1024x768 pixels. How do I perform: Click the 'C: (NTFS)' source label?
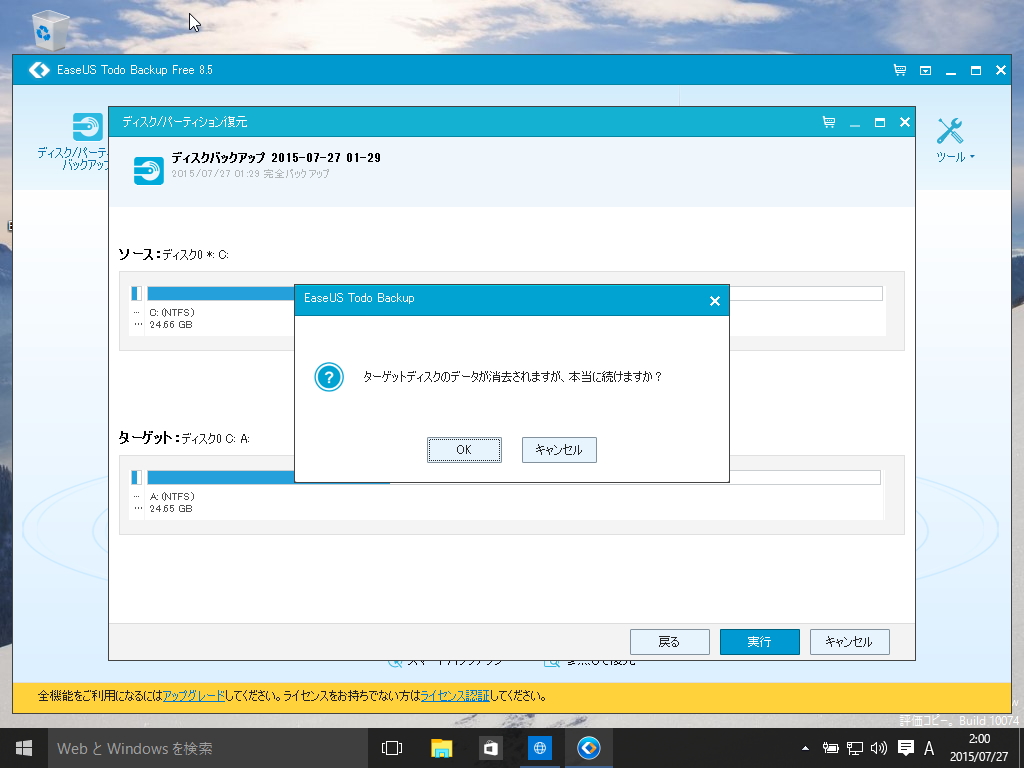click(172, 312)
